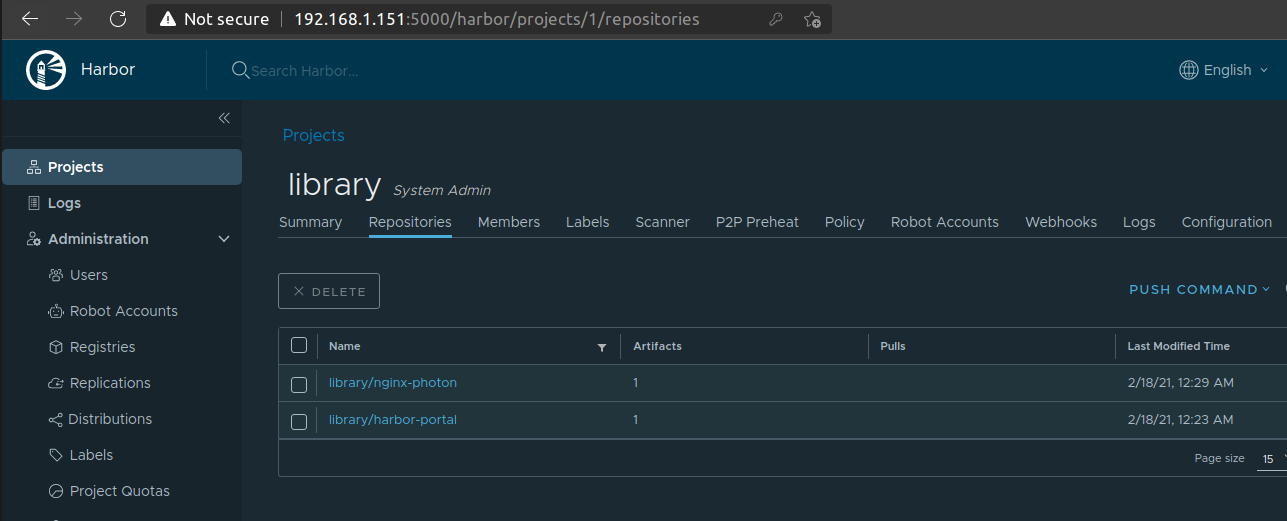Focus the Search Harbor input field
The width and height of the screenshot is (1287, 521).
[305, 71]
